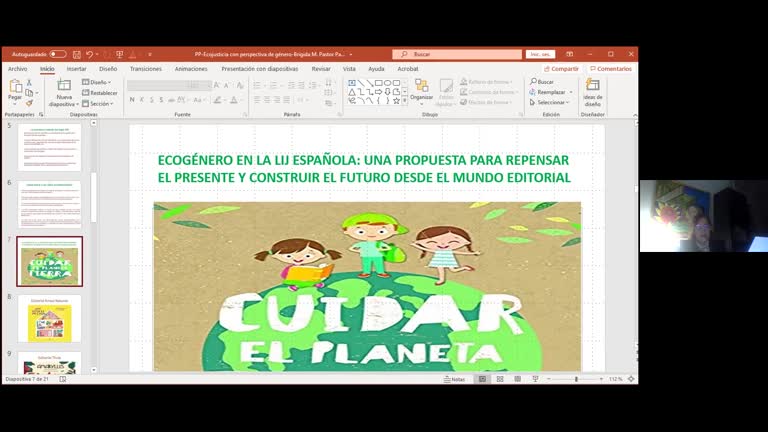Click the Save icon in title bar
The height and width of the screenshot is (432, 768).
[77, 54]
